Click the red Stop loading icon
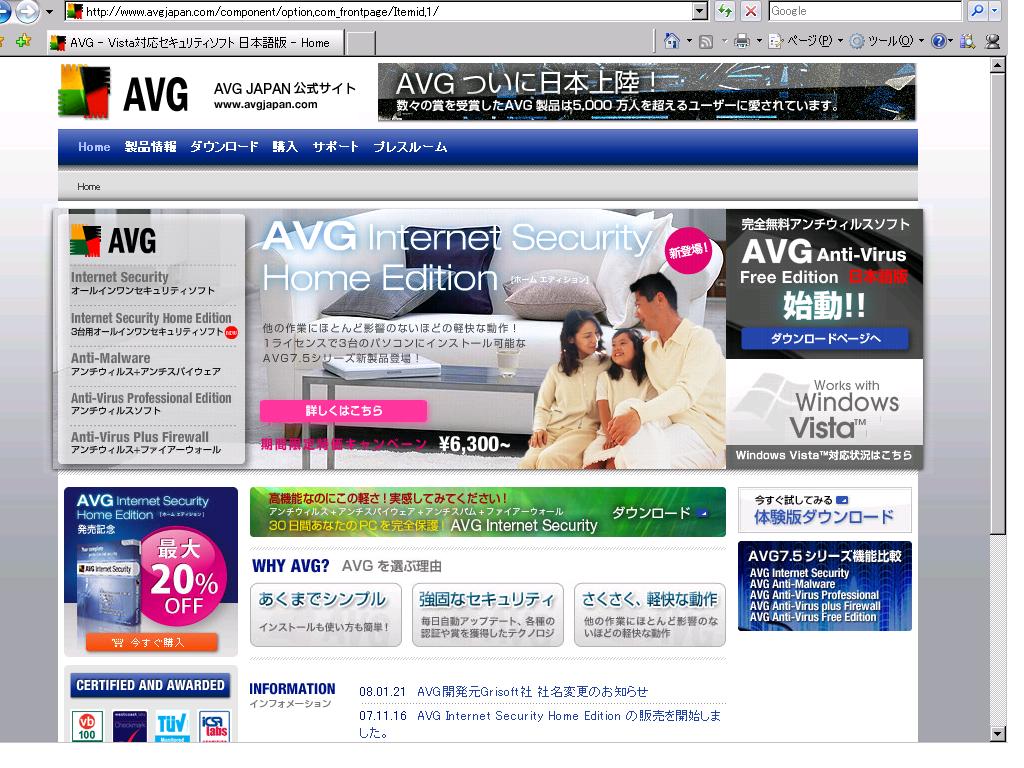Image resolution: width=1024 pixels, height=768 pixels. point(751,11)
